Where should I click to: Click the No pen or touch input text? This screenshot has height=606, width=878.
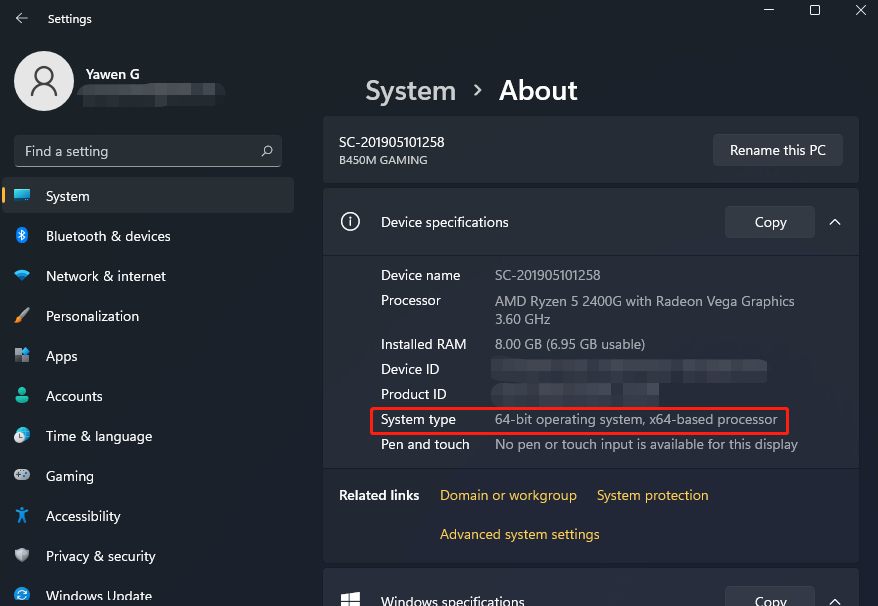[646, 445]
